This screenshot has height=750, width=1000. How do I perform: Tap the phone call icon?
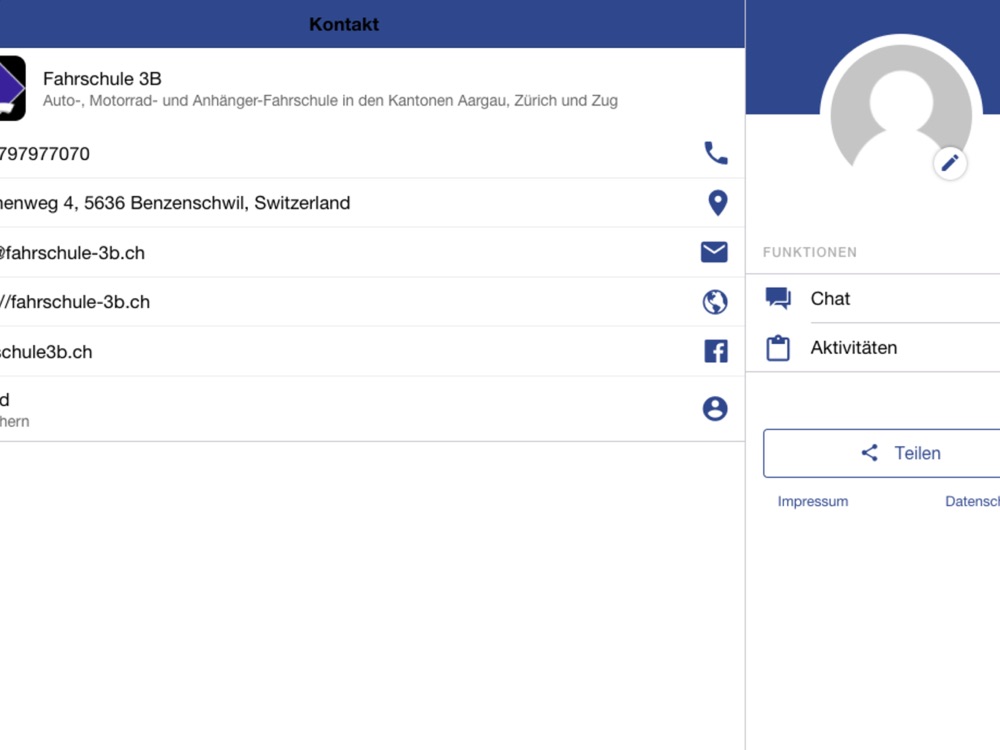pyautogui.click(x=716, y=153)
